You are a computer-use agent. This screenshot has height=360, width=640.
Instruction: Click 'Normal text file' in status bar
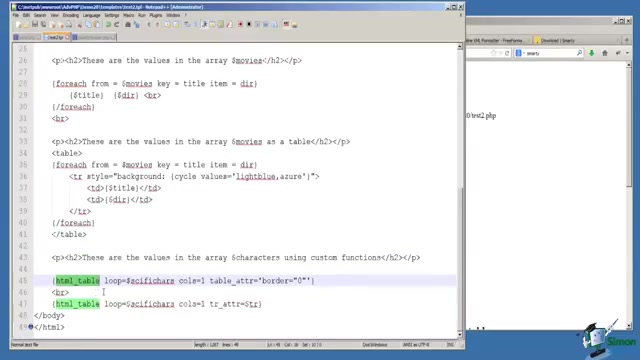tap(24, 345)
